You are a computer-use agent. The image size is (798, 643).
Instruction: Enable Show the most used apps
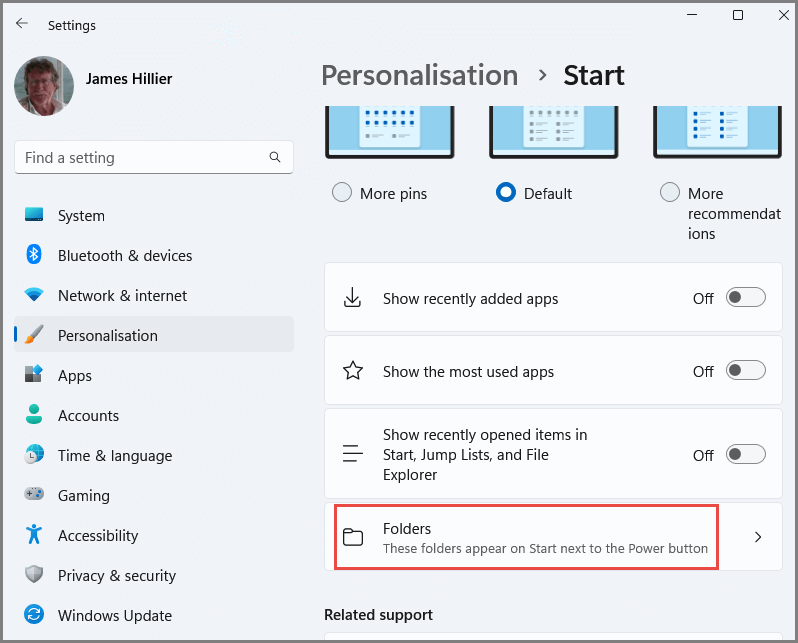(746, 371)
